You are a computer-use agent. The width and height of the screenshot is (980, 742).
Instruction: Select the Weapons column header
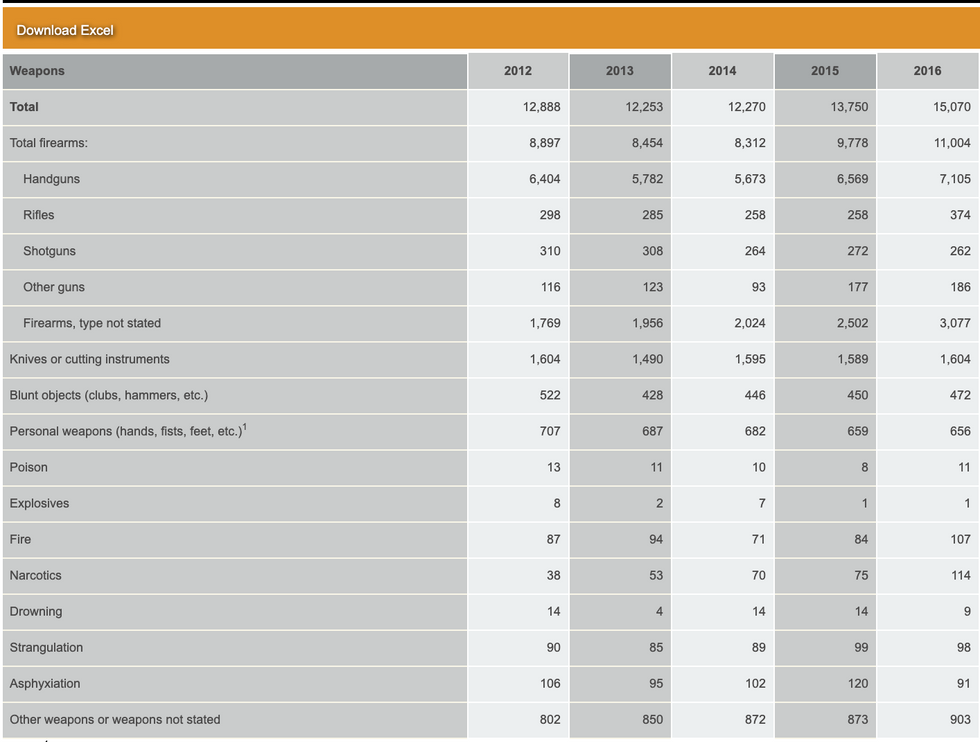pos(235,71)
